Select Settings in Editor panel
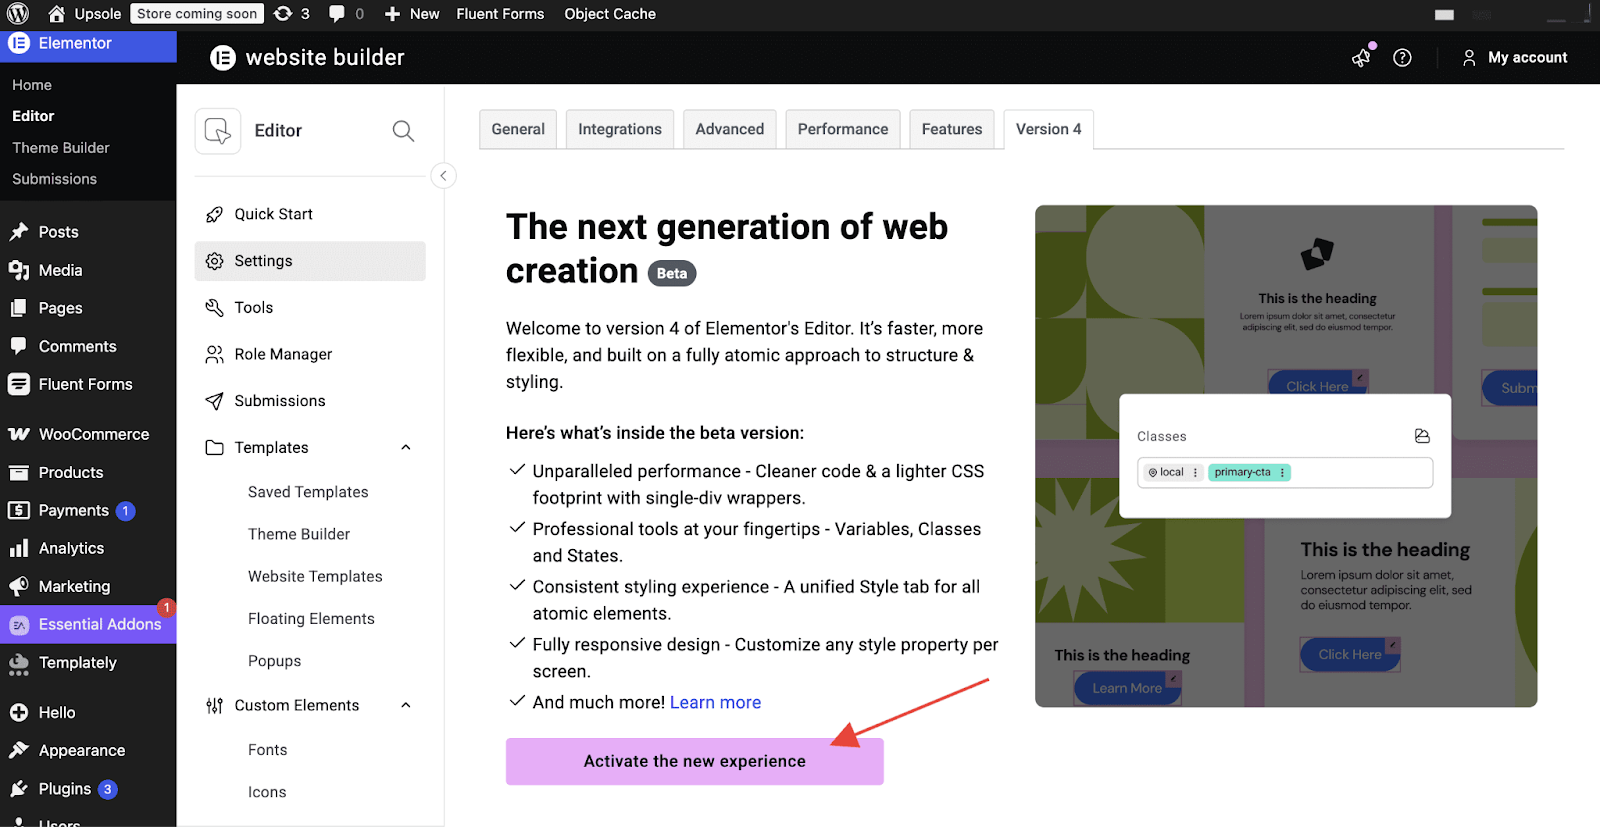 tap(310, 261)
